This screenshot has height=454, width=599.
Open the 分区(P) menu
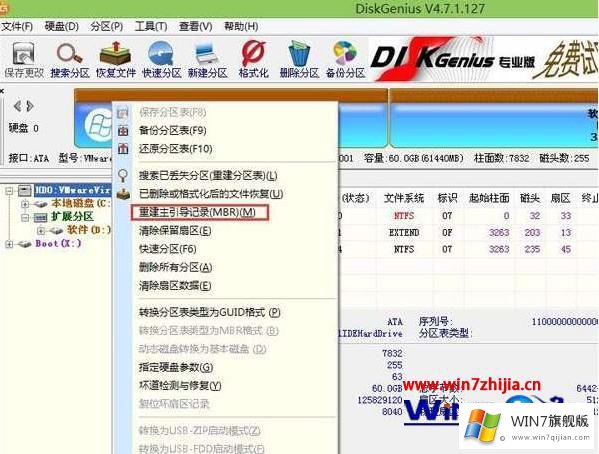(x=107, y=26)
